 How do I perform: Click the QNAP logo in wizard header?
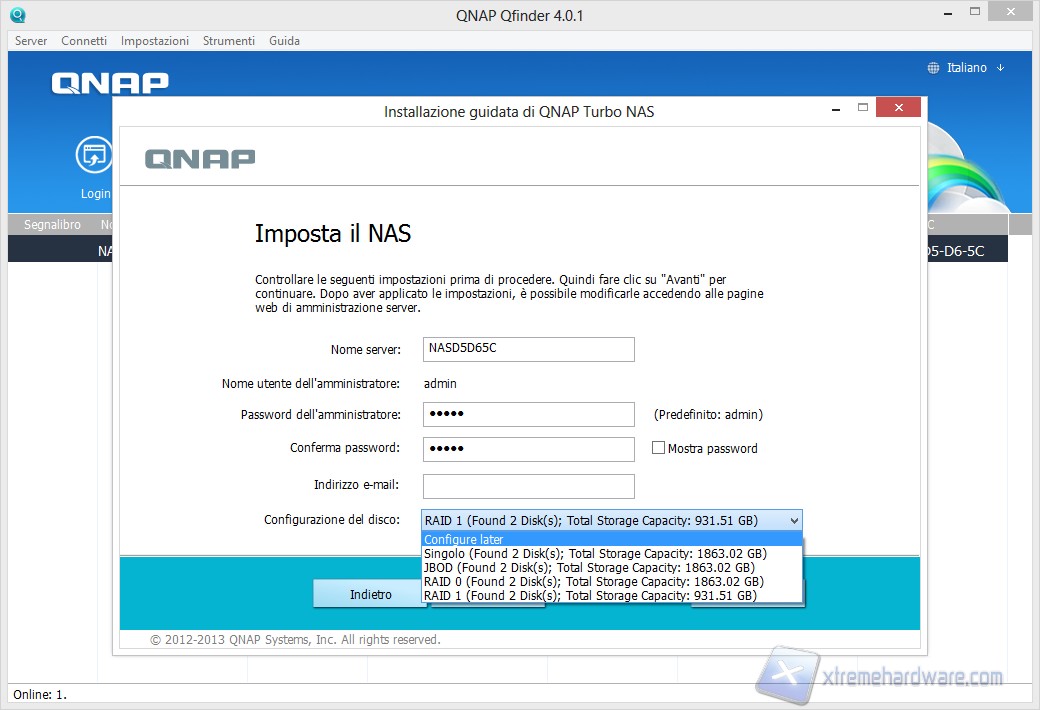tap(200, 159)
